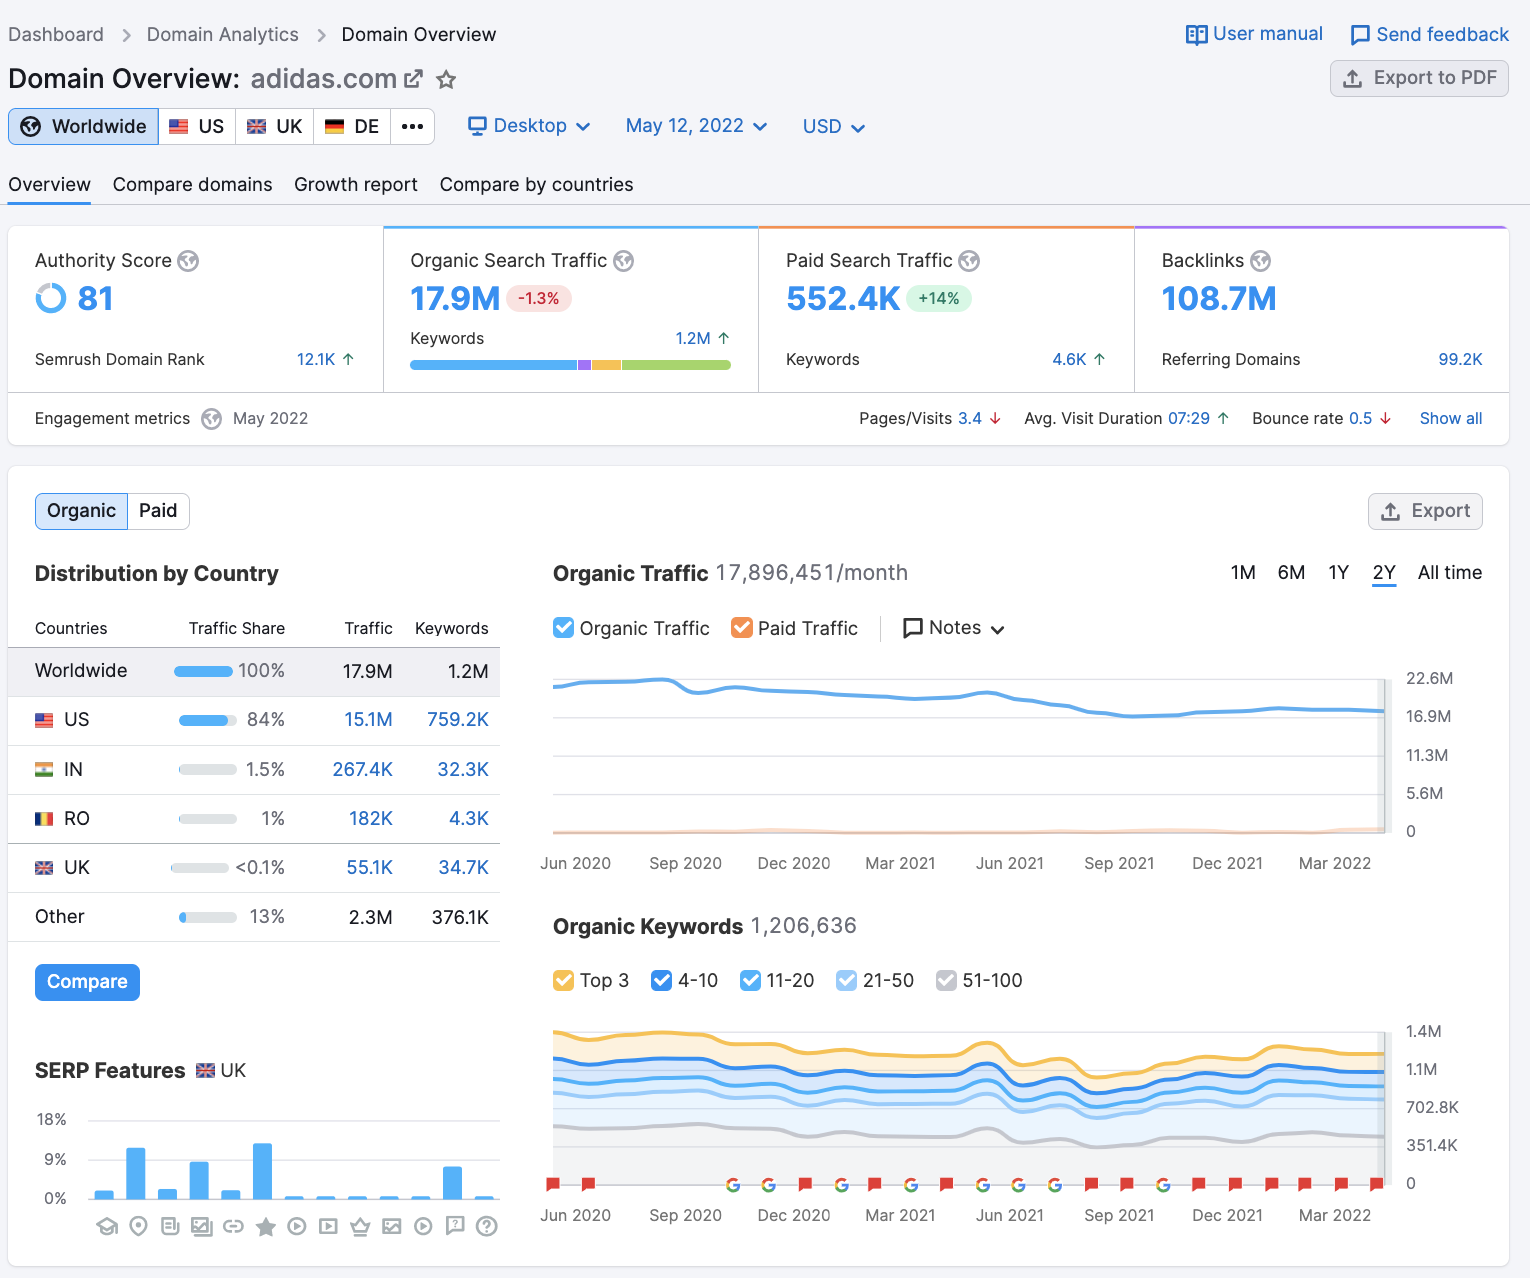Image resolution: width=1530 pixels, height=1278 pixels.
Task: Select Video square play SERP icon
Action: [x=328, y=1226]
